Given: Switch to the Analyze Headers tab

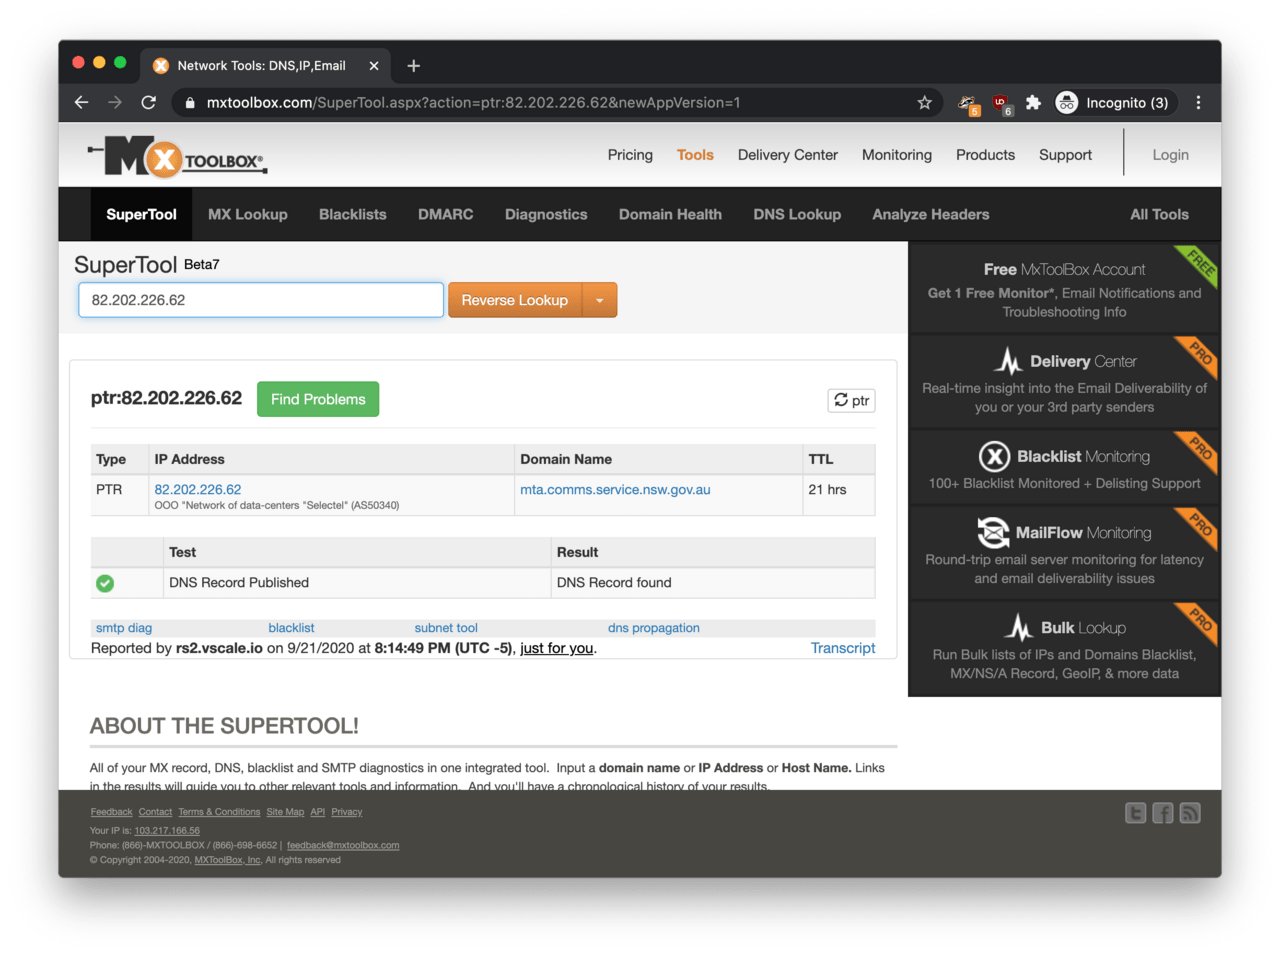Looking at the screenshot, I should 931,214.
